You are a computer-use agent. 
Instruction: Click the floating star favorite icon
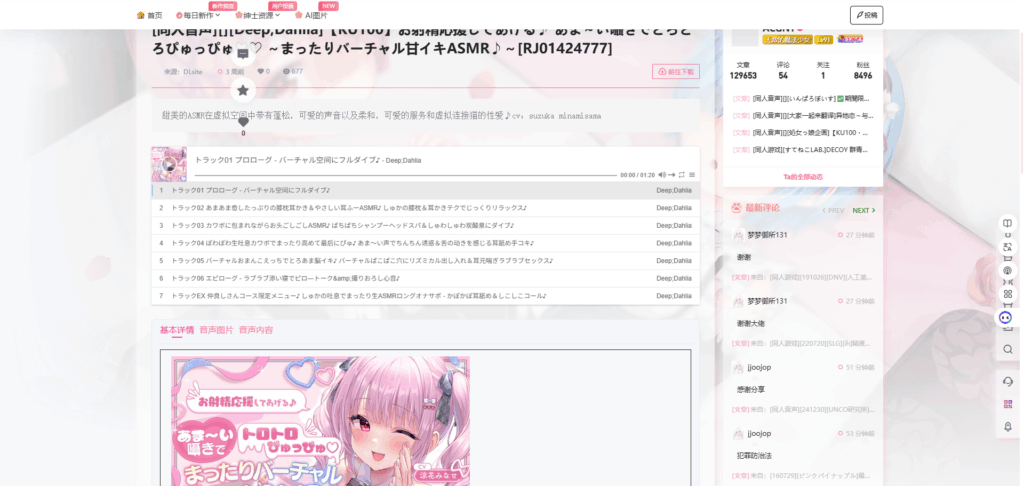tap(243, 90)
